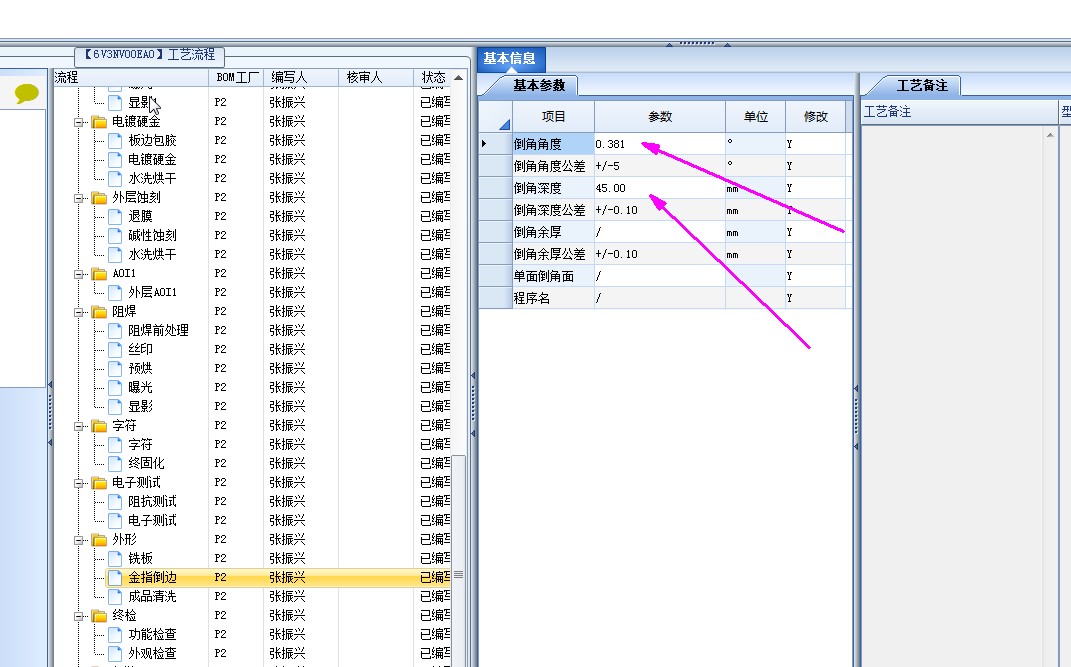The width and height of the screenshot is (1071, 667).
Task: Click the 倒角余厚 parameter cell
Action: click(x=660, y=232)
